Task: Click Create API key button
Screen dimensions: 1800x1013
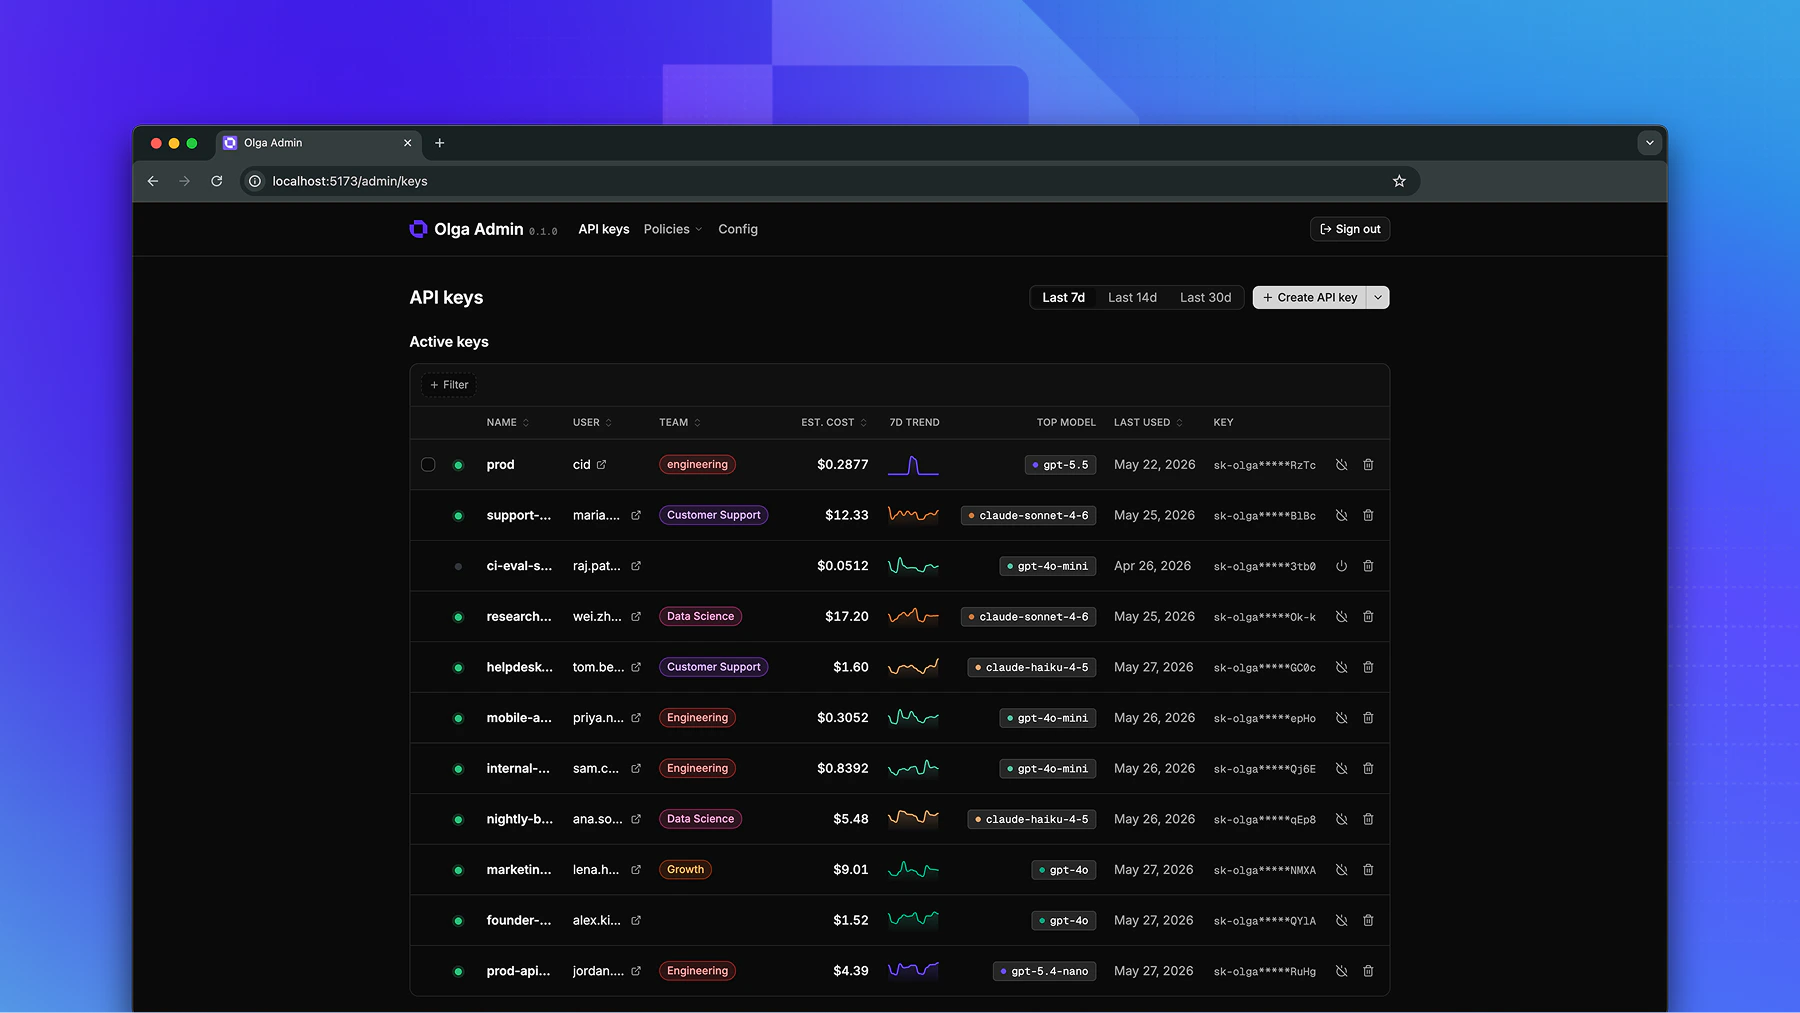Action: (1310, 297)
